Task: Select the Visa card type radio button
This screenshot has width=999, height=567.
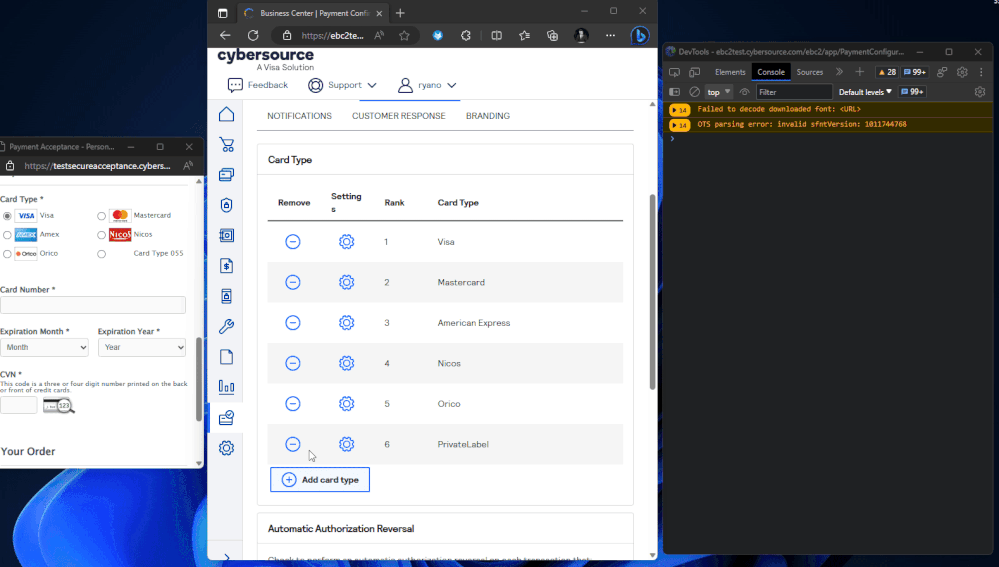Action: click(x=8, y=216)
